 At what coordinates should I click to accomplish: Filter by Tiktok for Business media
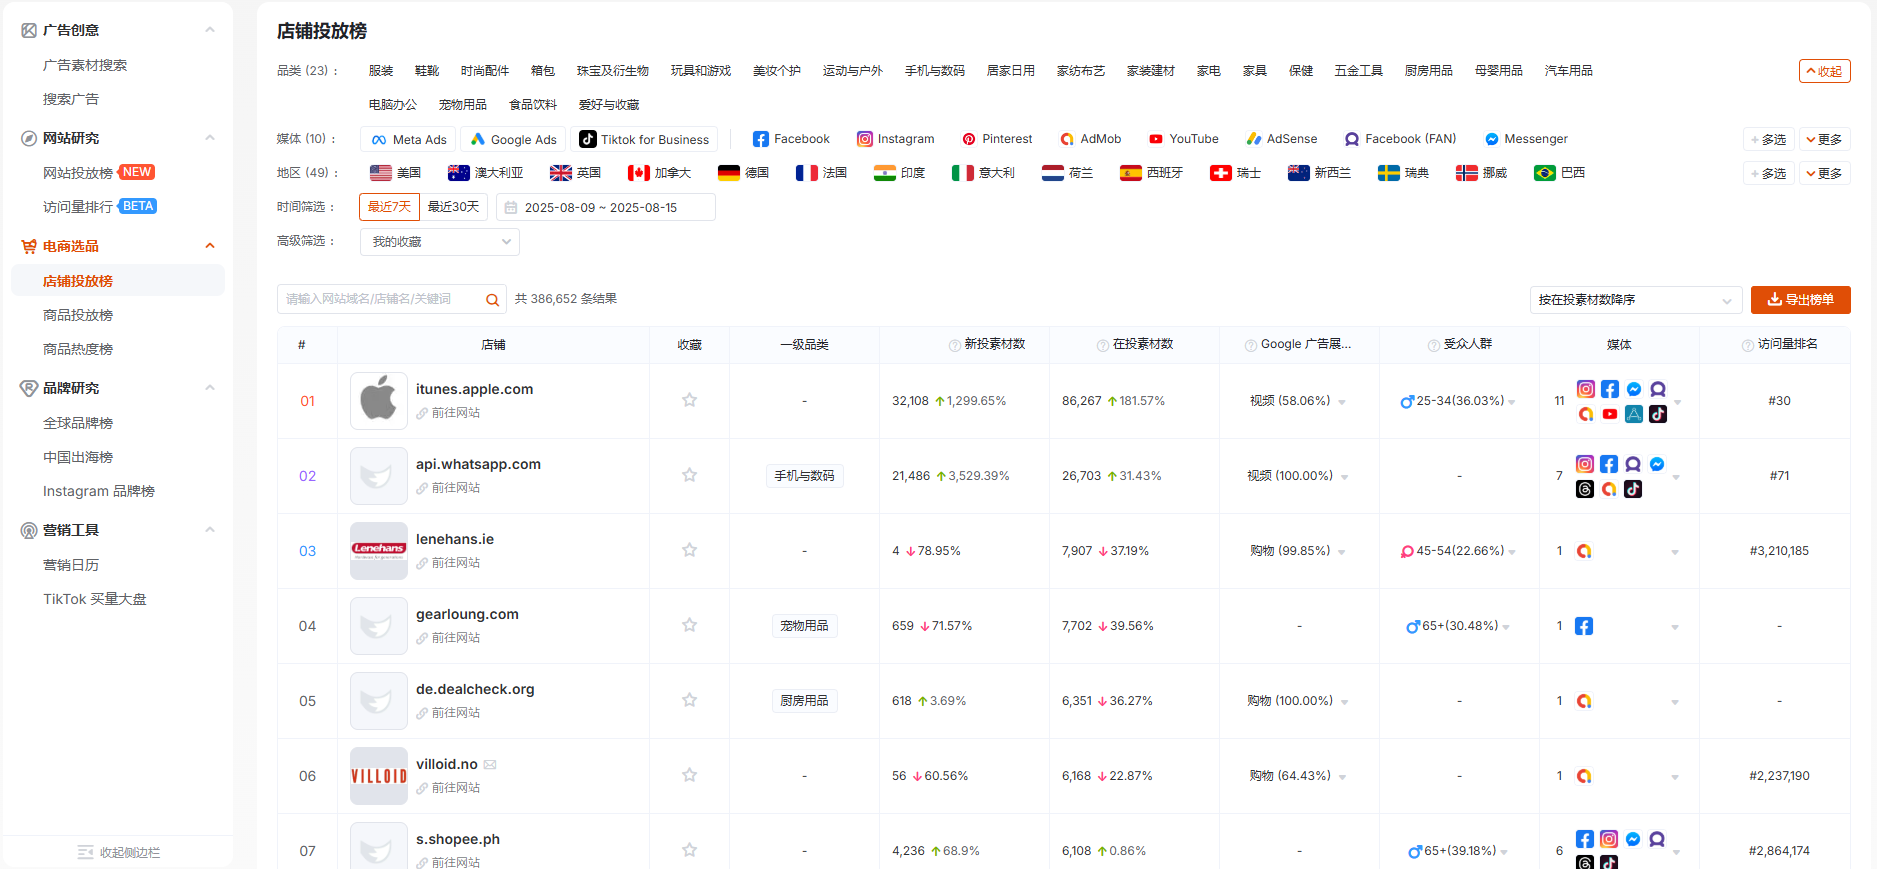[644, 139]
